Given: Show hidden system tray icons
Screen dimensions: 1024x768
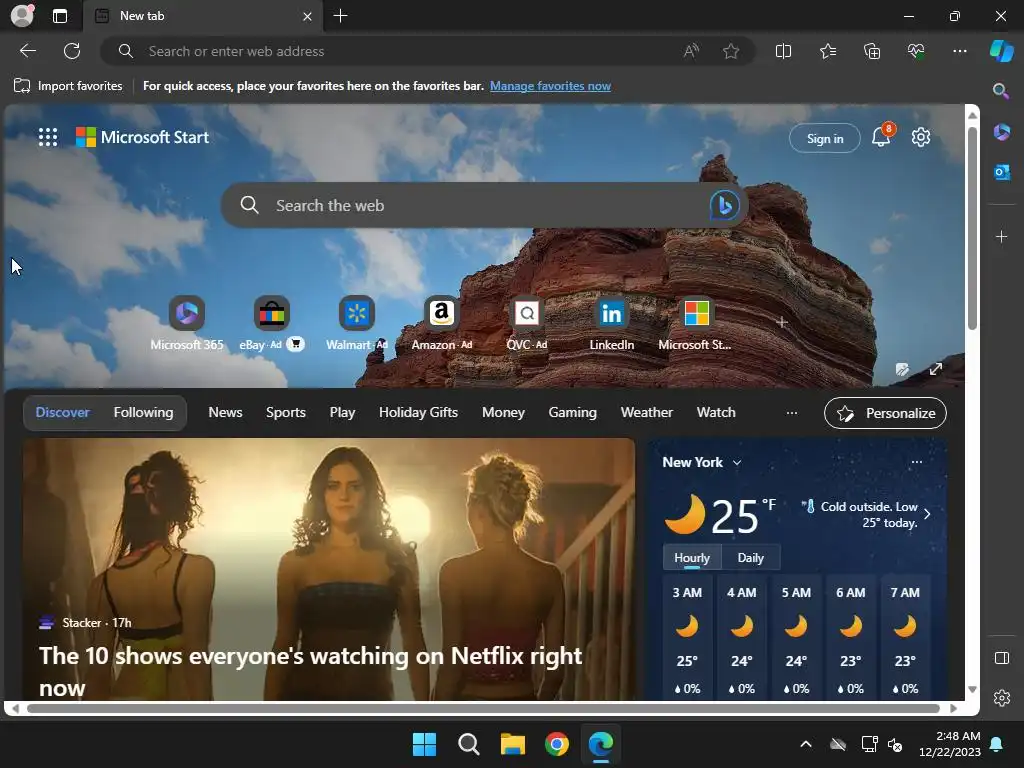Looking at the screenshot, I should (806, 744).
